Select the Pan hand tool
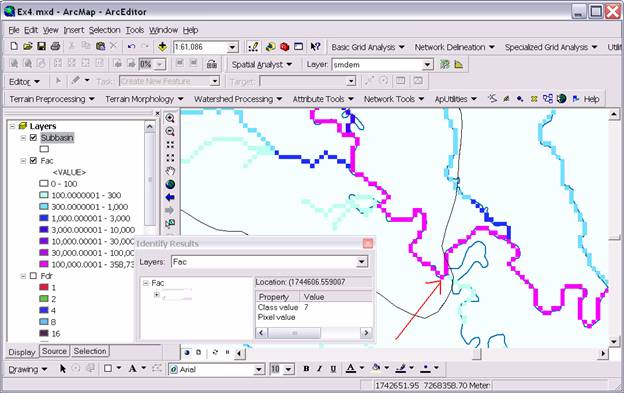 click(170, 171)
